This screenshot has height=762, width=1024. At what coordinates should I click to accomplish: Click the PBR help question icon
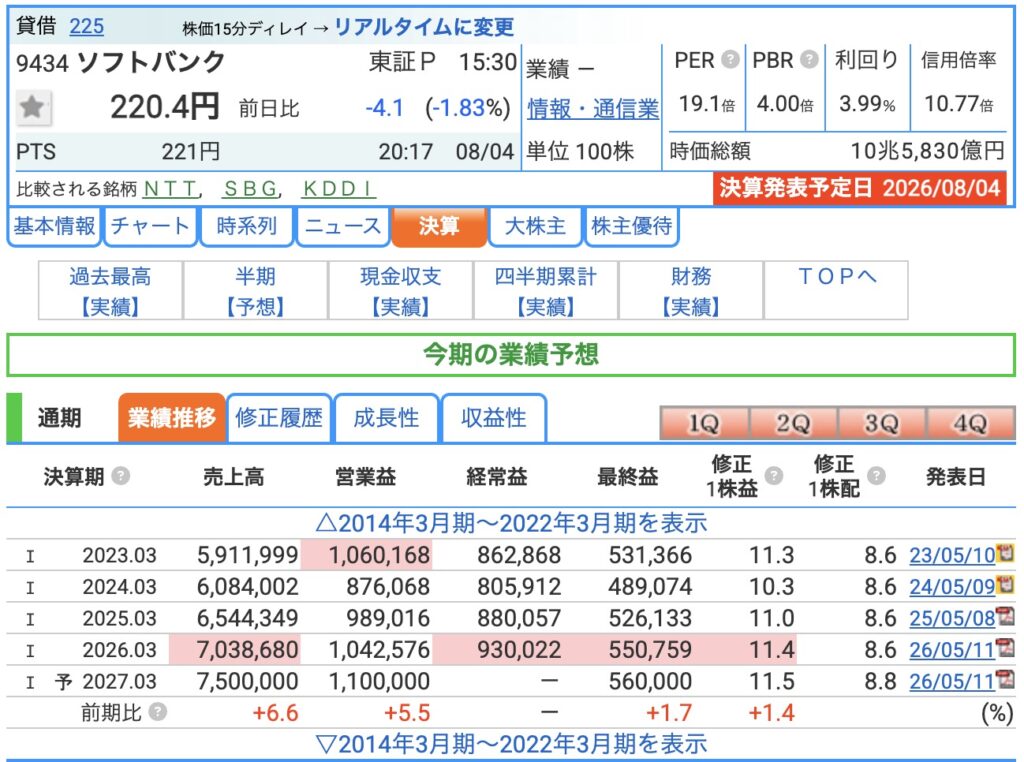point(809,60)
